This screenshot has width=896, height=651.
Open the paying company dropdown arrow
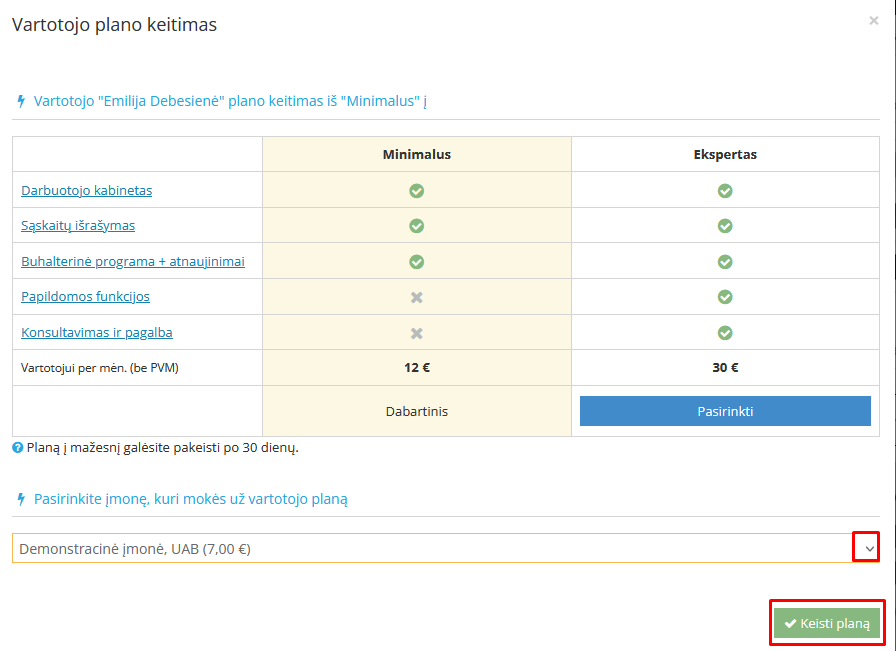866,548
